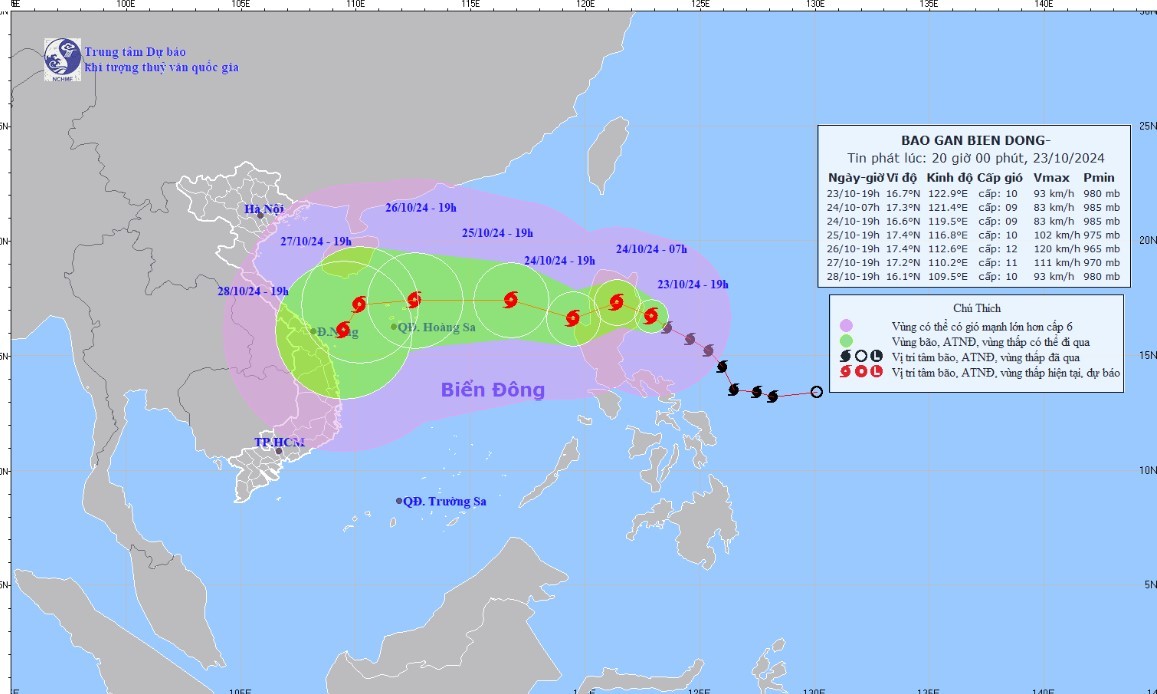1157x694 pixels.
Task: Select the storm icon under 26/10/24 - 19h
Action: 414,298
